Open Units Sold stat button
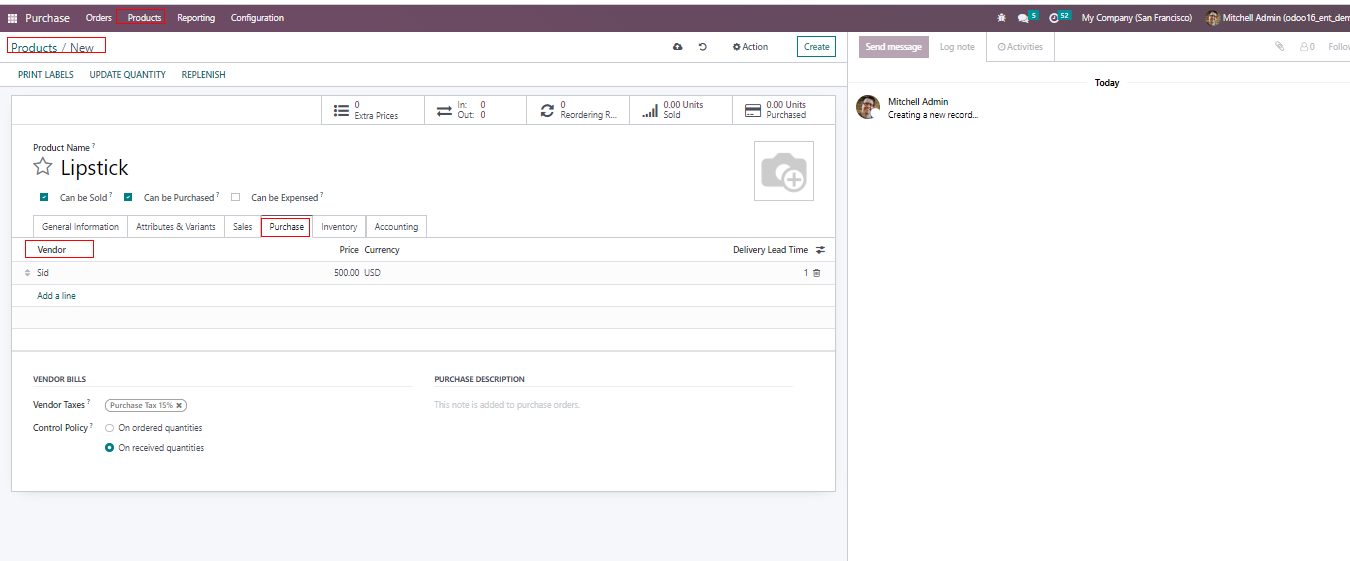Image resolution: width=1350 pixels, height=561 pixels. point(681,110)
